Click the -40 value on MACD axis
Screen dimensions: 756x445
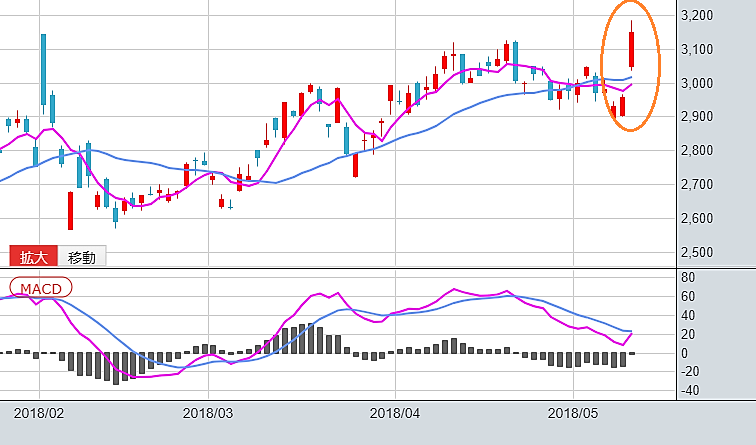(690, 390)
